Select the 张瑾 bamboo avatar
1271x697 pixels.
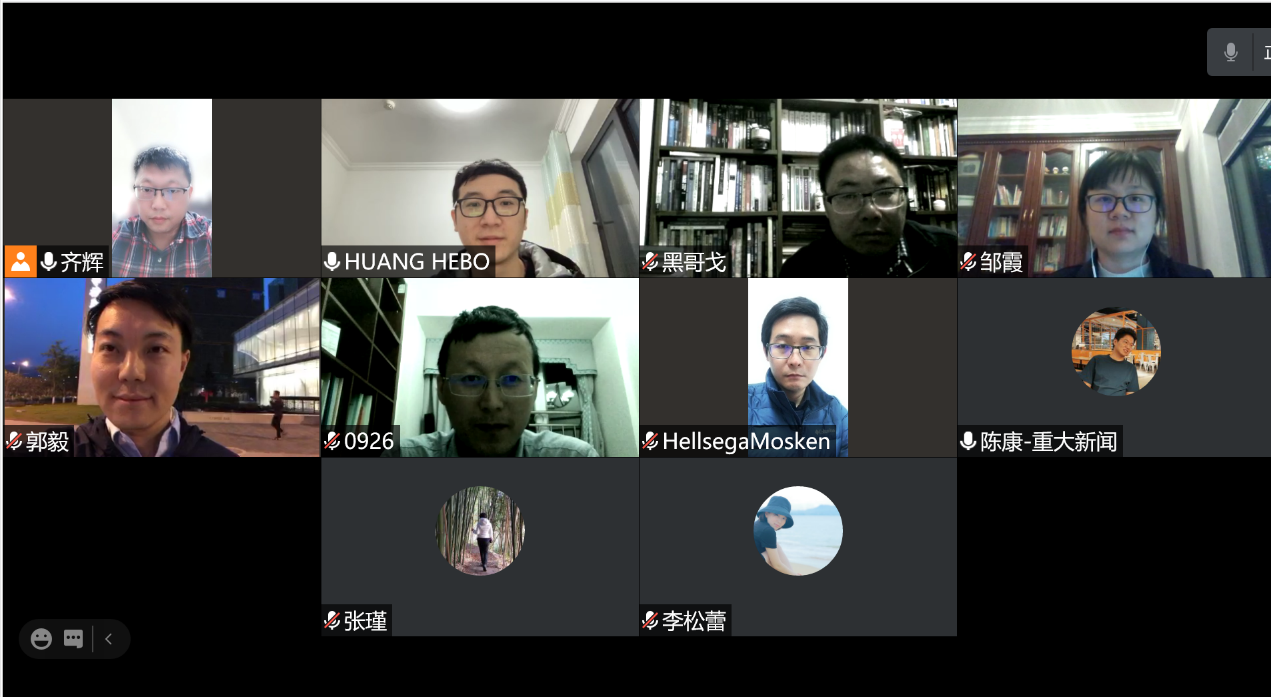tap(480, 531)
